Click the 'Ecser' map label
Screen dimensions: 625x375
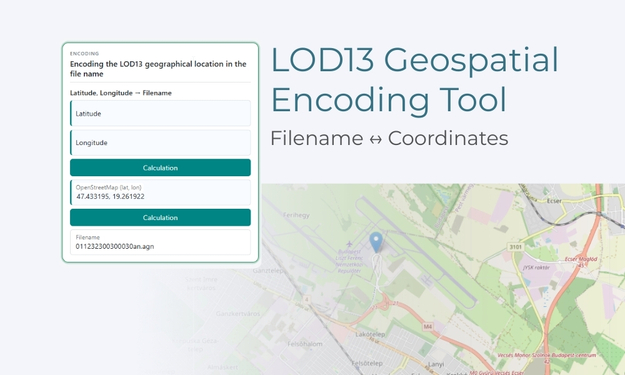554,200
